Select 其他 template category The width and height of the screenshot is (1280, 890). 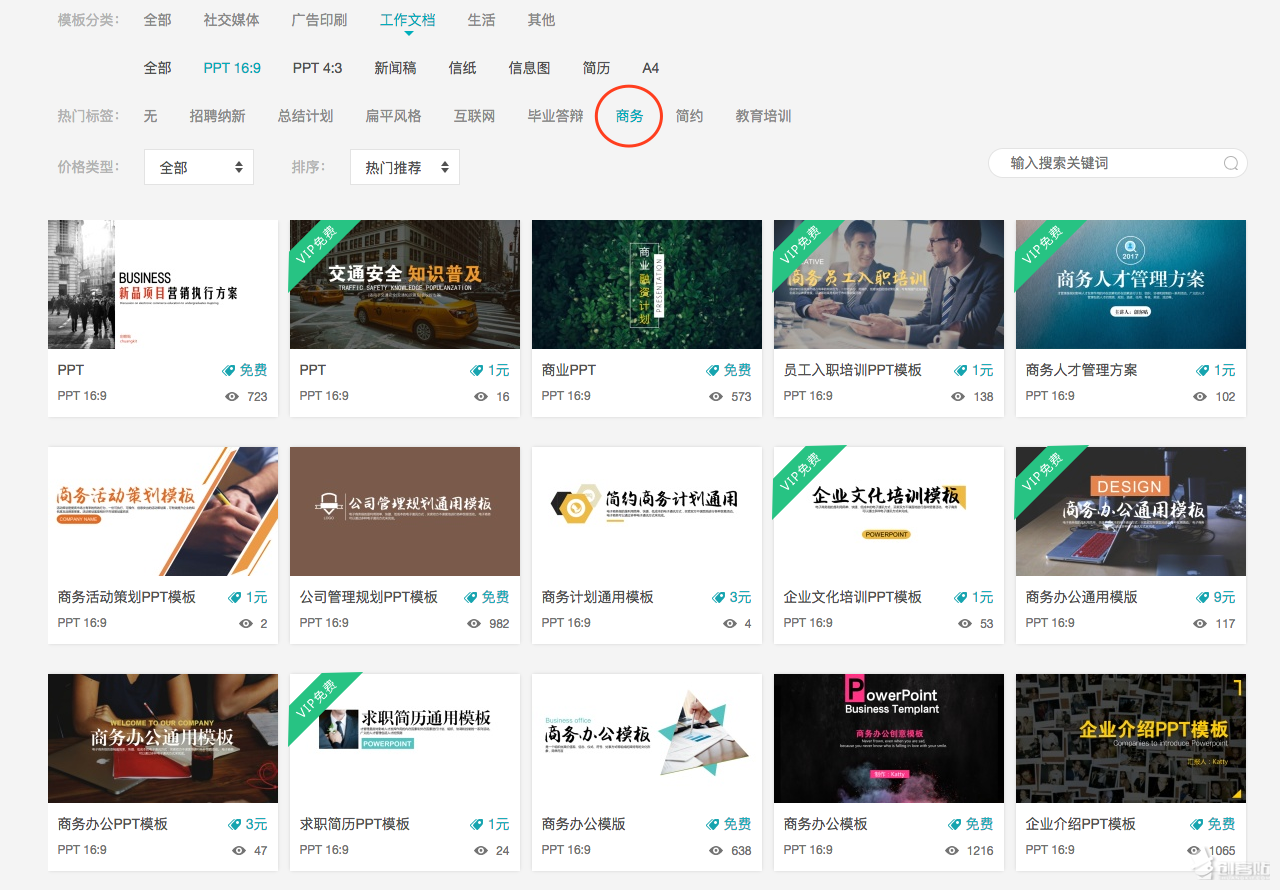(x=541, y=20)
